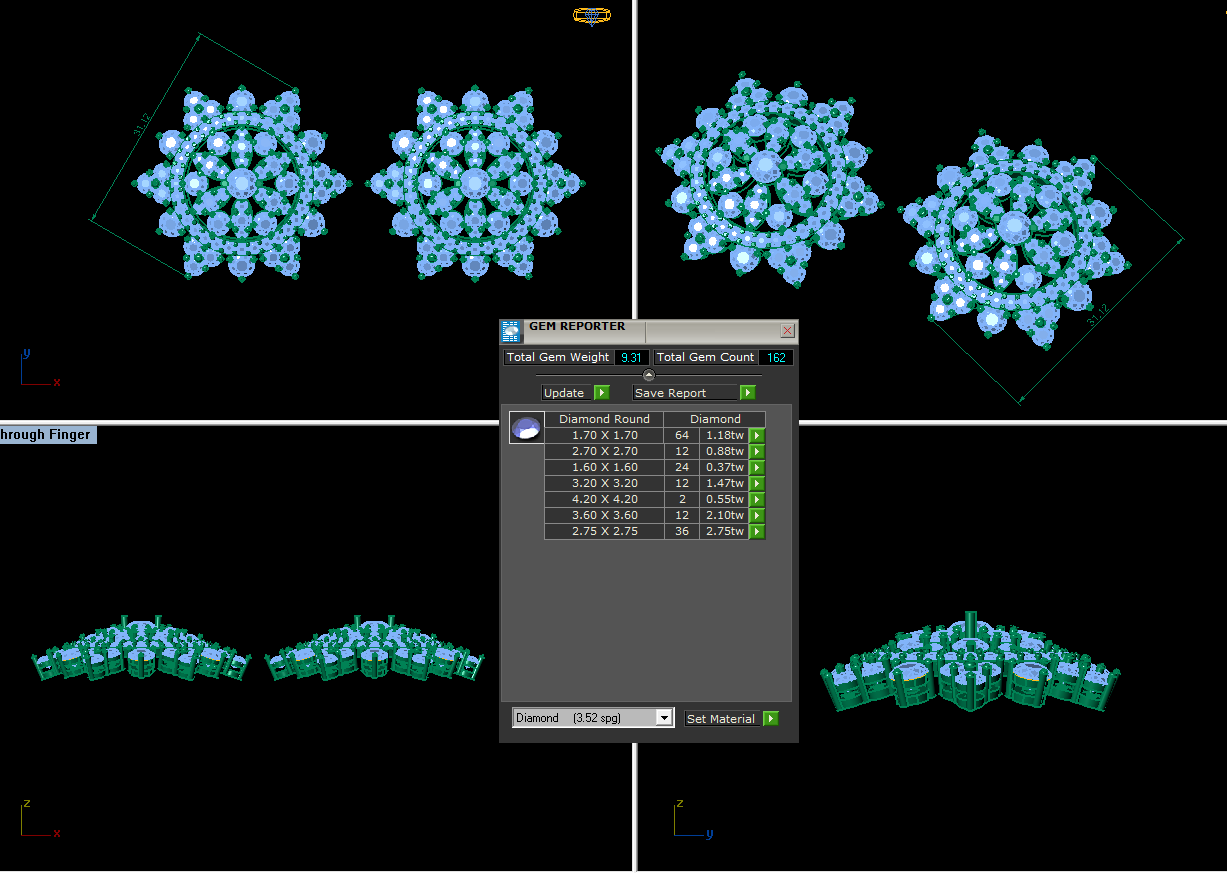Click the Total Gem Weight label

tap(558, 357)
